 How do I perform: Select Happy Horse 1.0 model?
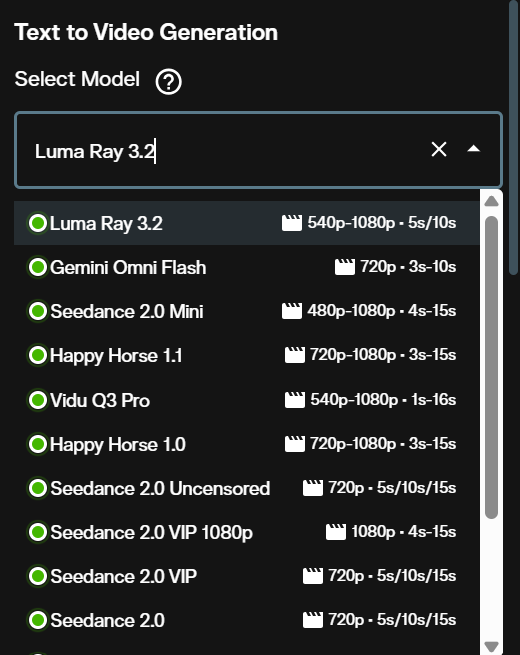[246, 444]
